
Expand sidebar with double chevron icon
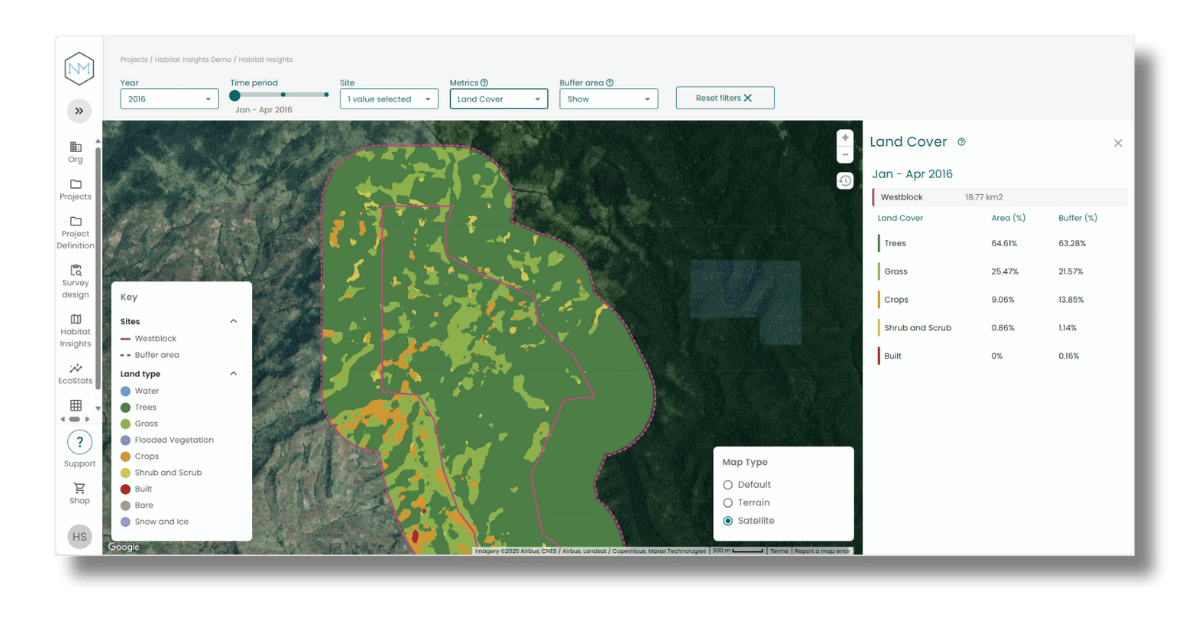[x=79, y=110]
